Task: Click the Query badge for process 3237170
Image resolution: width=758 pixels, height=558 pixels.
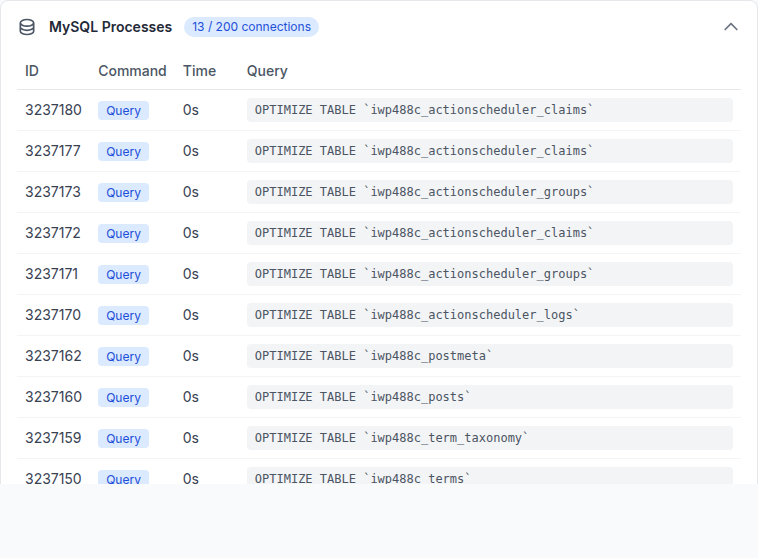Action: (x=123, y=315)
